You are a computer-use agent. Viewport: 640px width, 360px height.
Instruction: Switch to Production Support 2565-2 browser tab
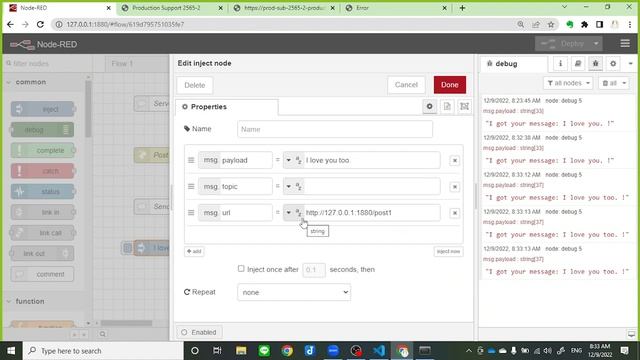coord(172,8)
